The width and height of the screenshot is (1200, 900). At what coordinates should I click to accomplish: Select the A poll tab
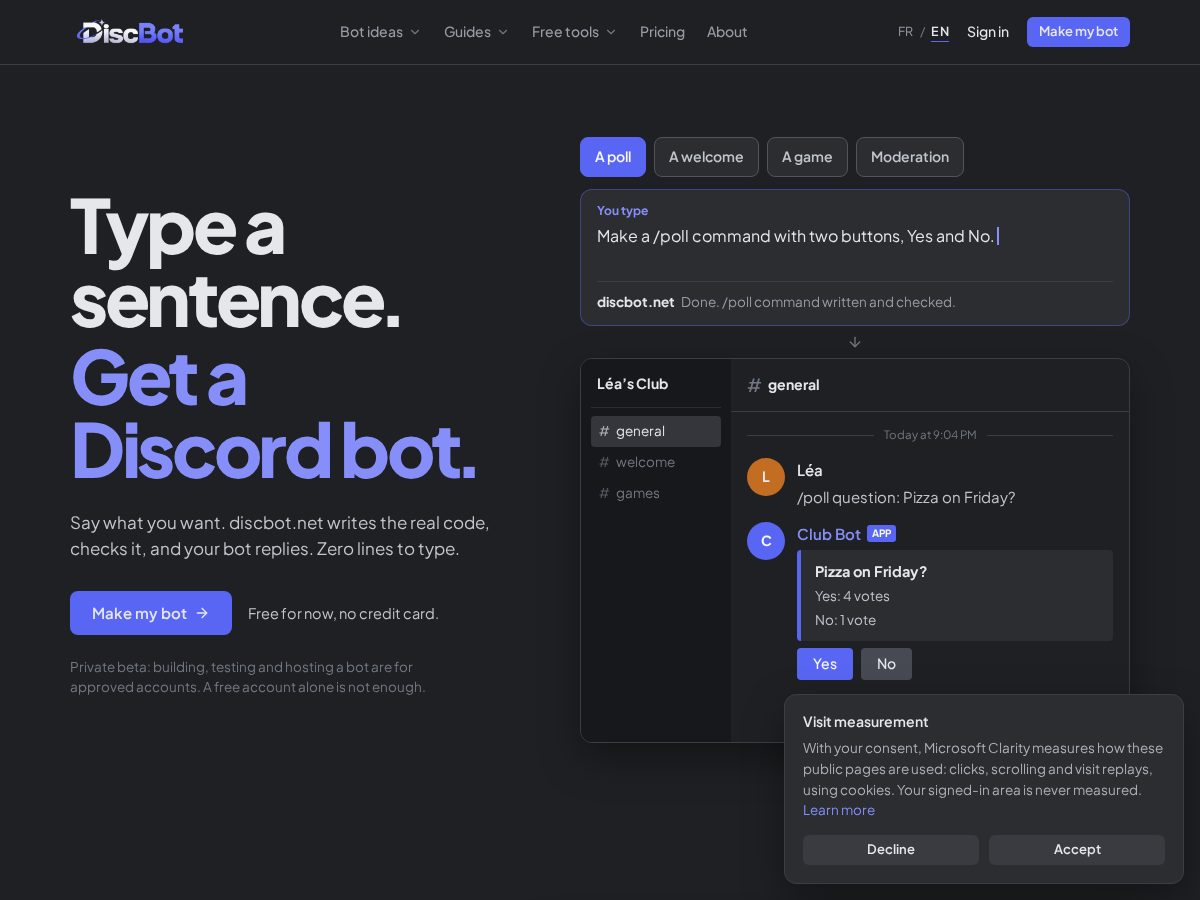point(613,157)
